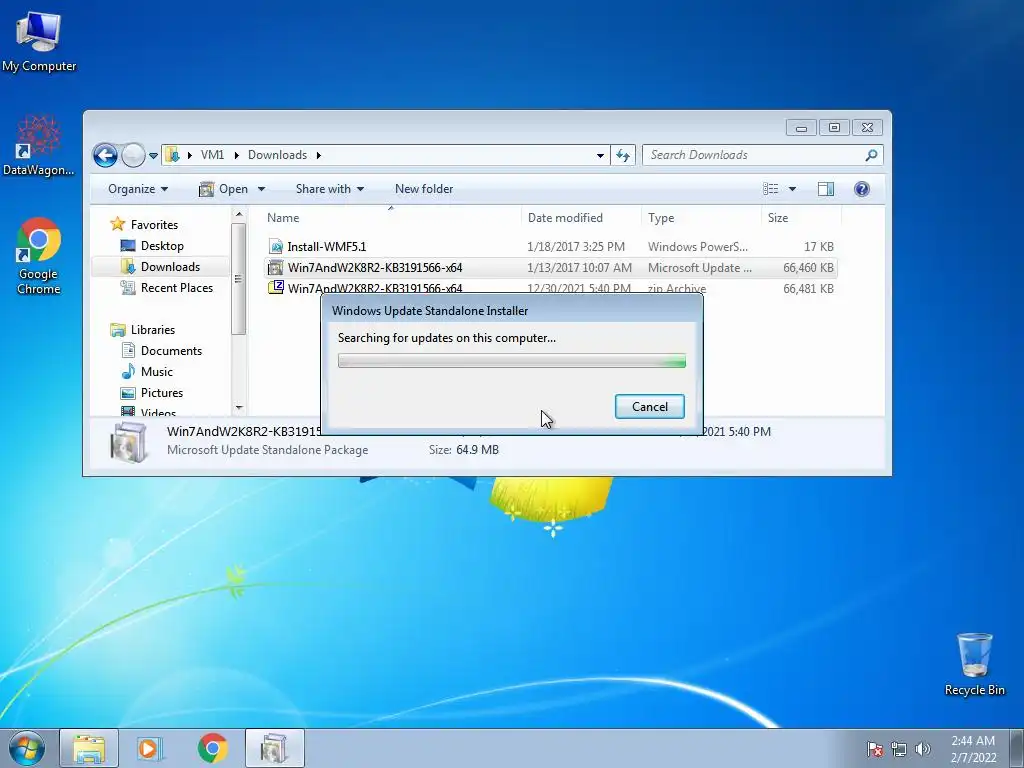This screenshot has height=768, width=1024.
Task: Sort files by Size column
Action: [801, 217]
